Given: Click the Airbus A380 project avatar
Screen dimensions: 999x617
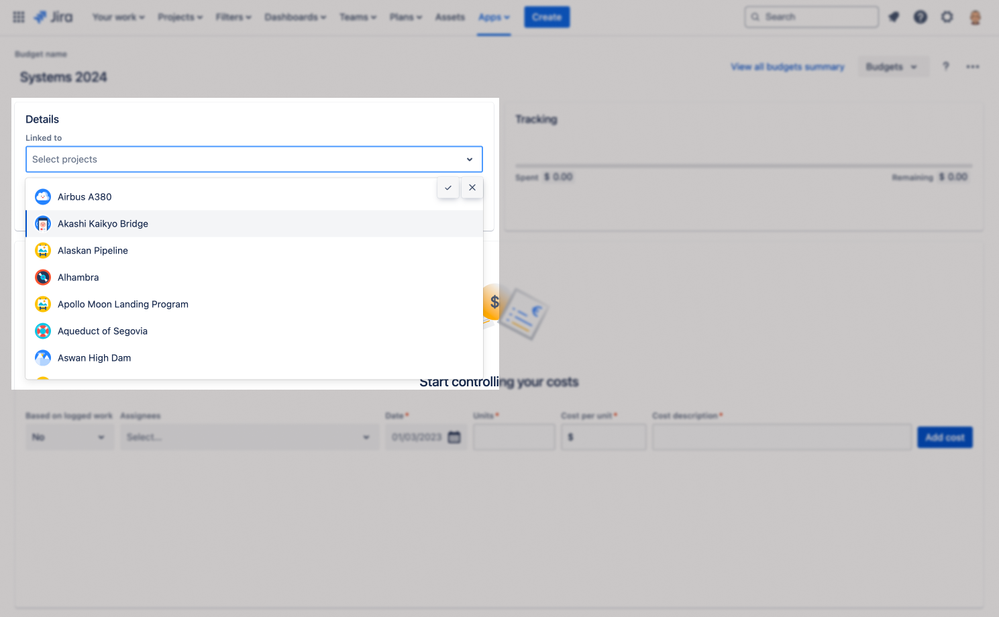Looking at the screenshot, I should tap(42, 196).
